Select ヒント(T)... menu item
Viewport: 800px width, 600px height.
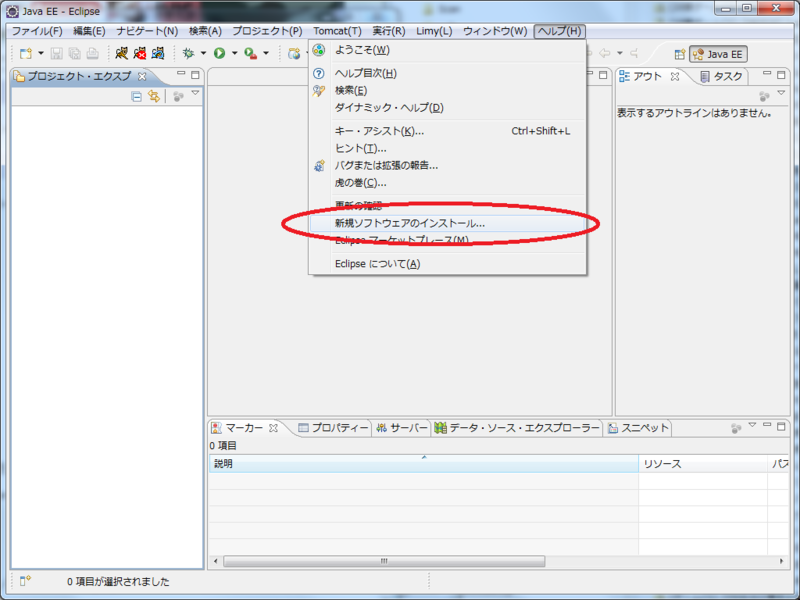(x=447, y=148)
